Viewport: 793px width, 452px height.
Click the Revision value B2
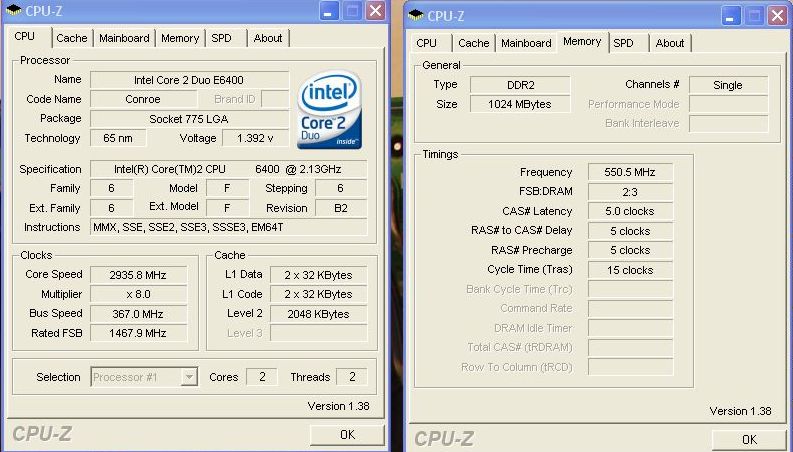[341, 208]
